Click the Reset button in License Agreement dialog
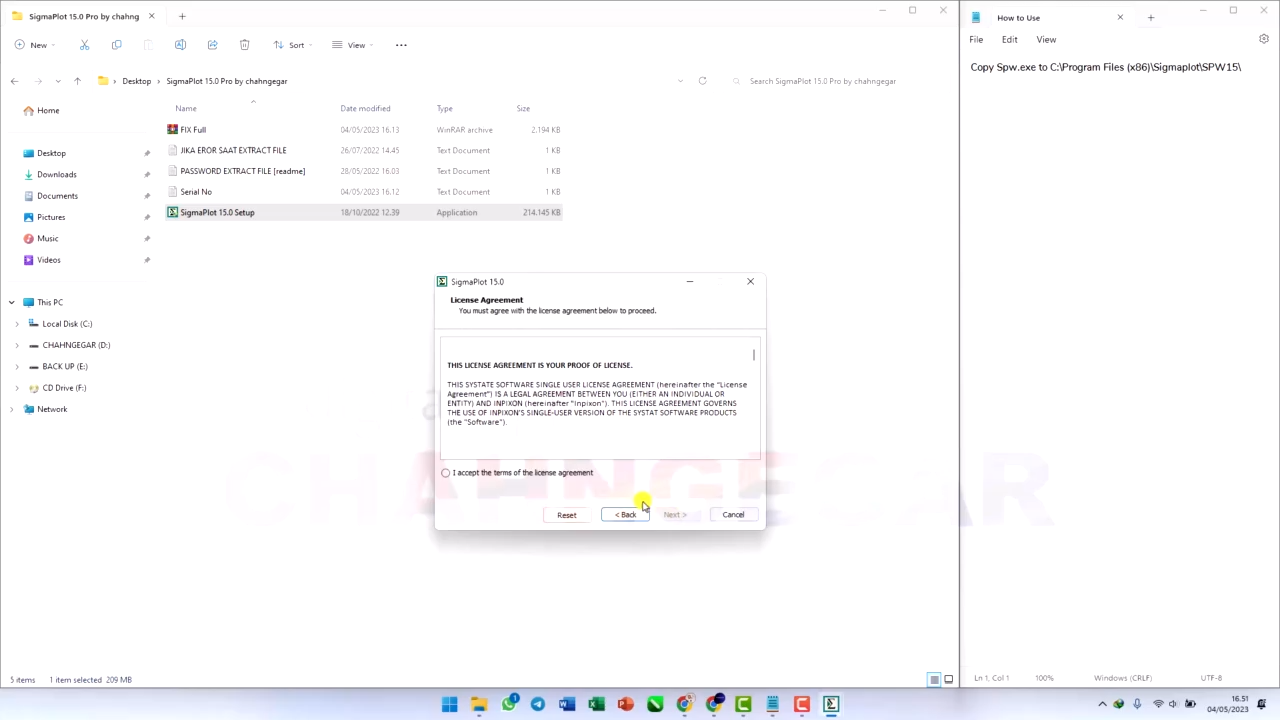Image resolution: width=1280 pixels, height=720 pixels. 566,514
